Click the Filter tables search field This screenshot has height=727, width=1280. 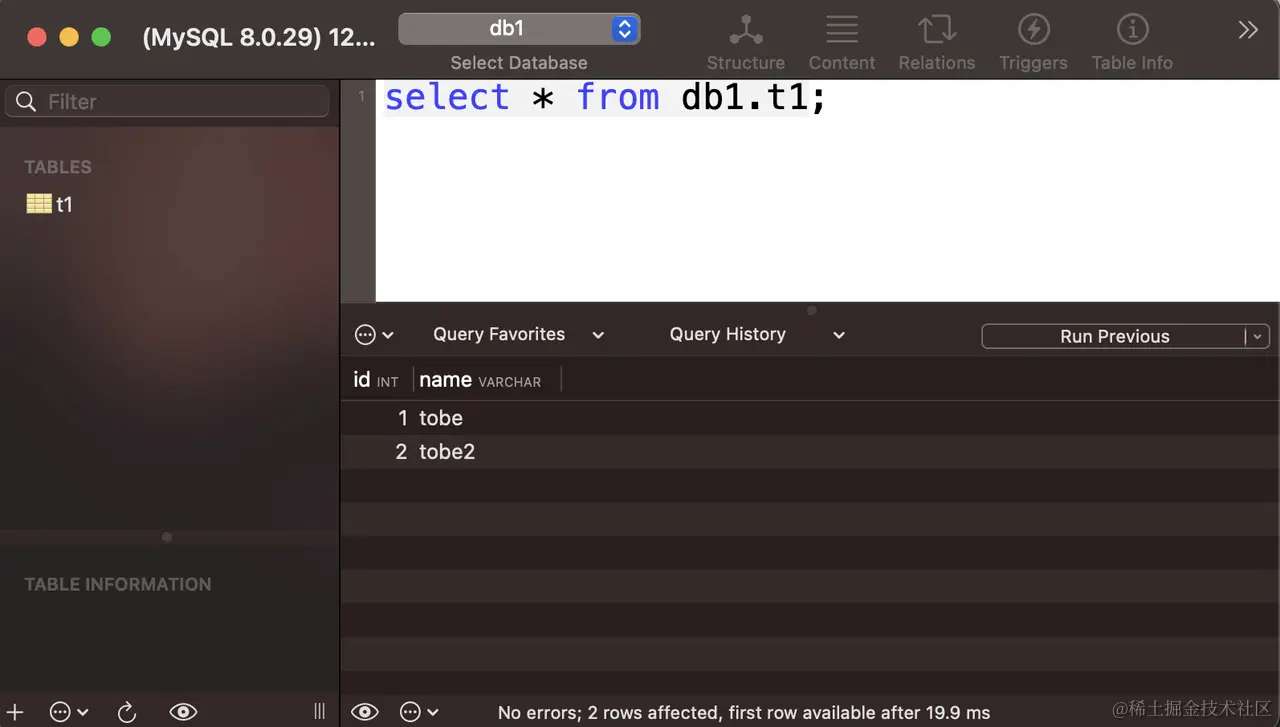click(x=167, y=101)
